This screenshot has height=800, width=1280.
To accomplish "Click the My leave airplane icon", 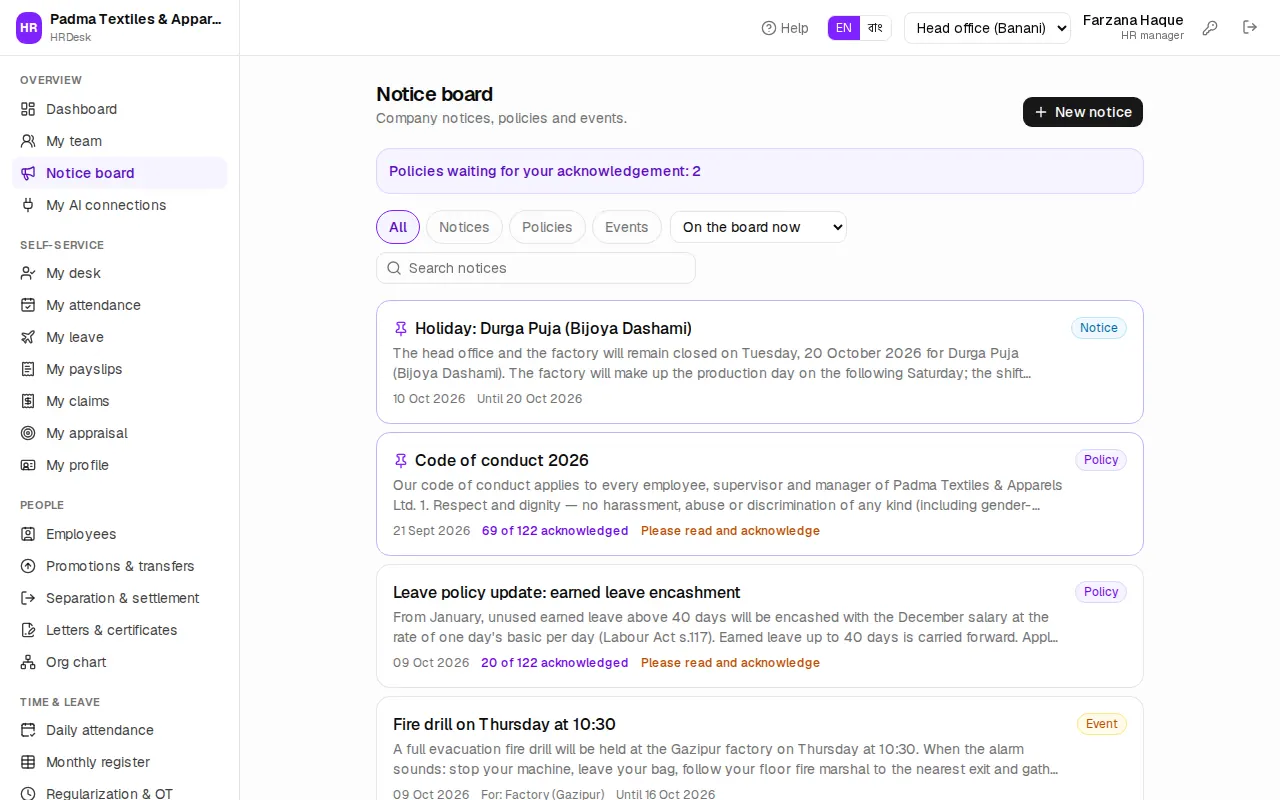I will click(x=28, y=337).
